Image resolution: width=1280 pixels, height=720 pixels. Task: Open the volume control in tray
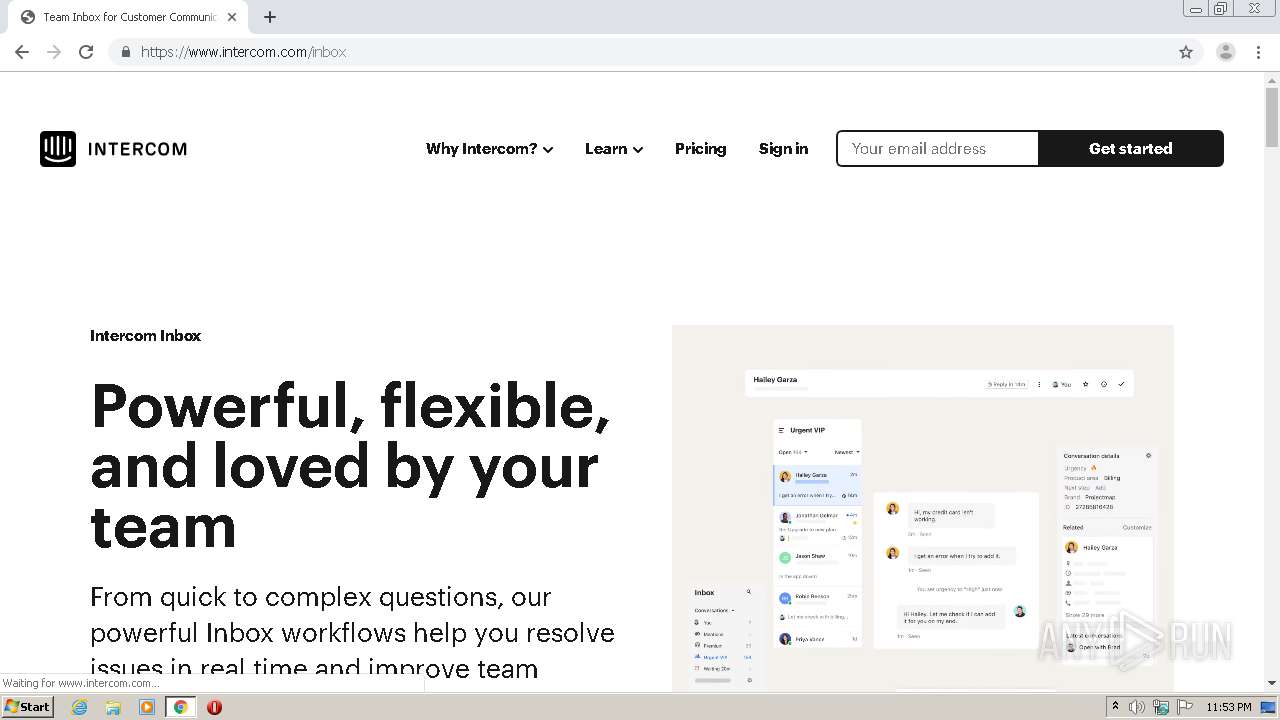(x=1137, y=707)
